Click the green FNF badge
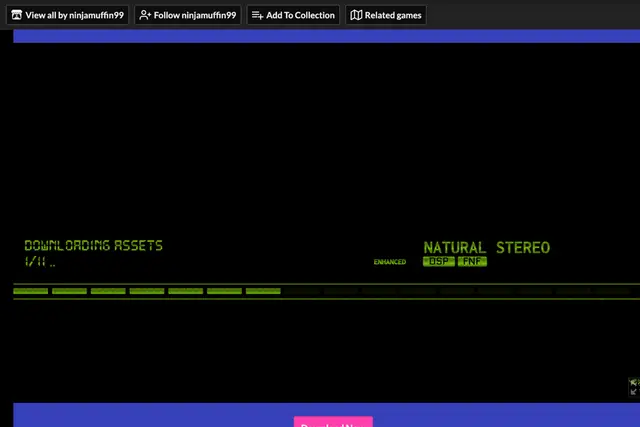The height and width of the screenshot is (427, 640). coord(472,261)
